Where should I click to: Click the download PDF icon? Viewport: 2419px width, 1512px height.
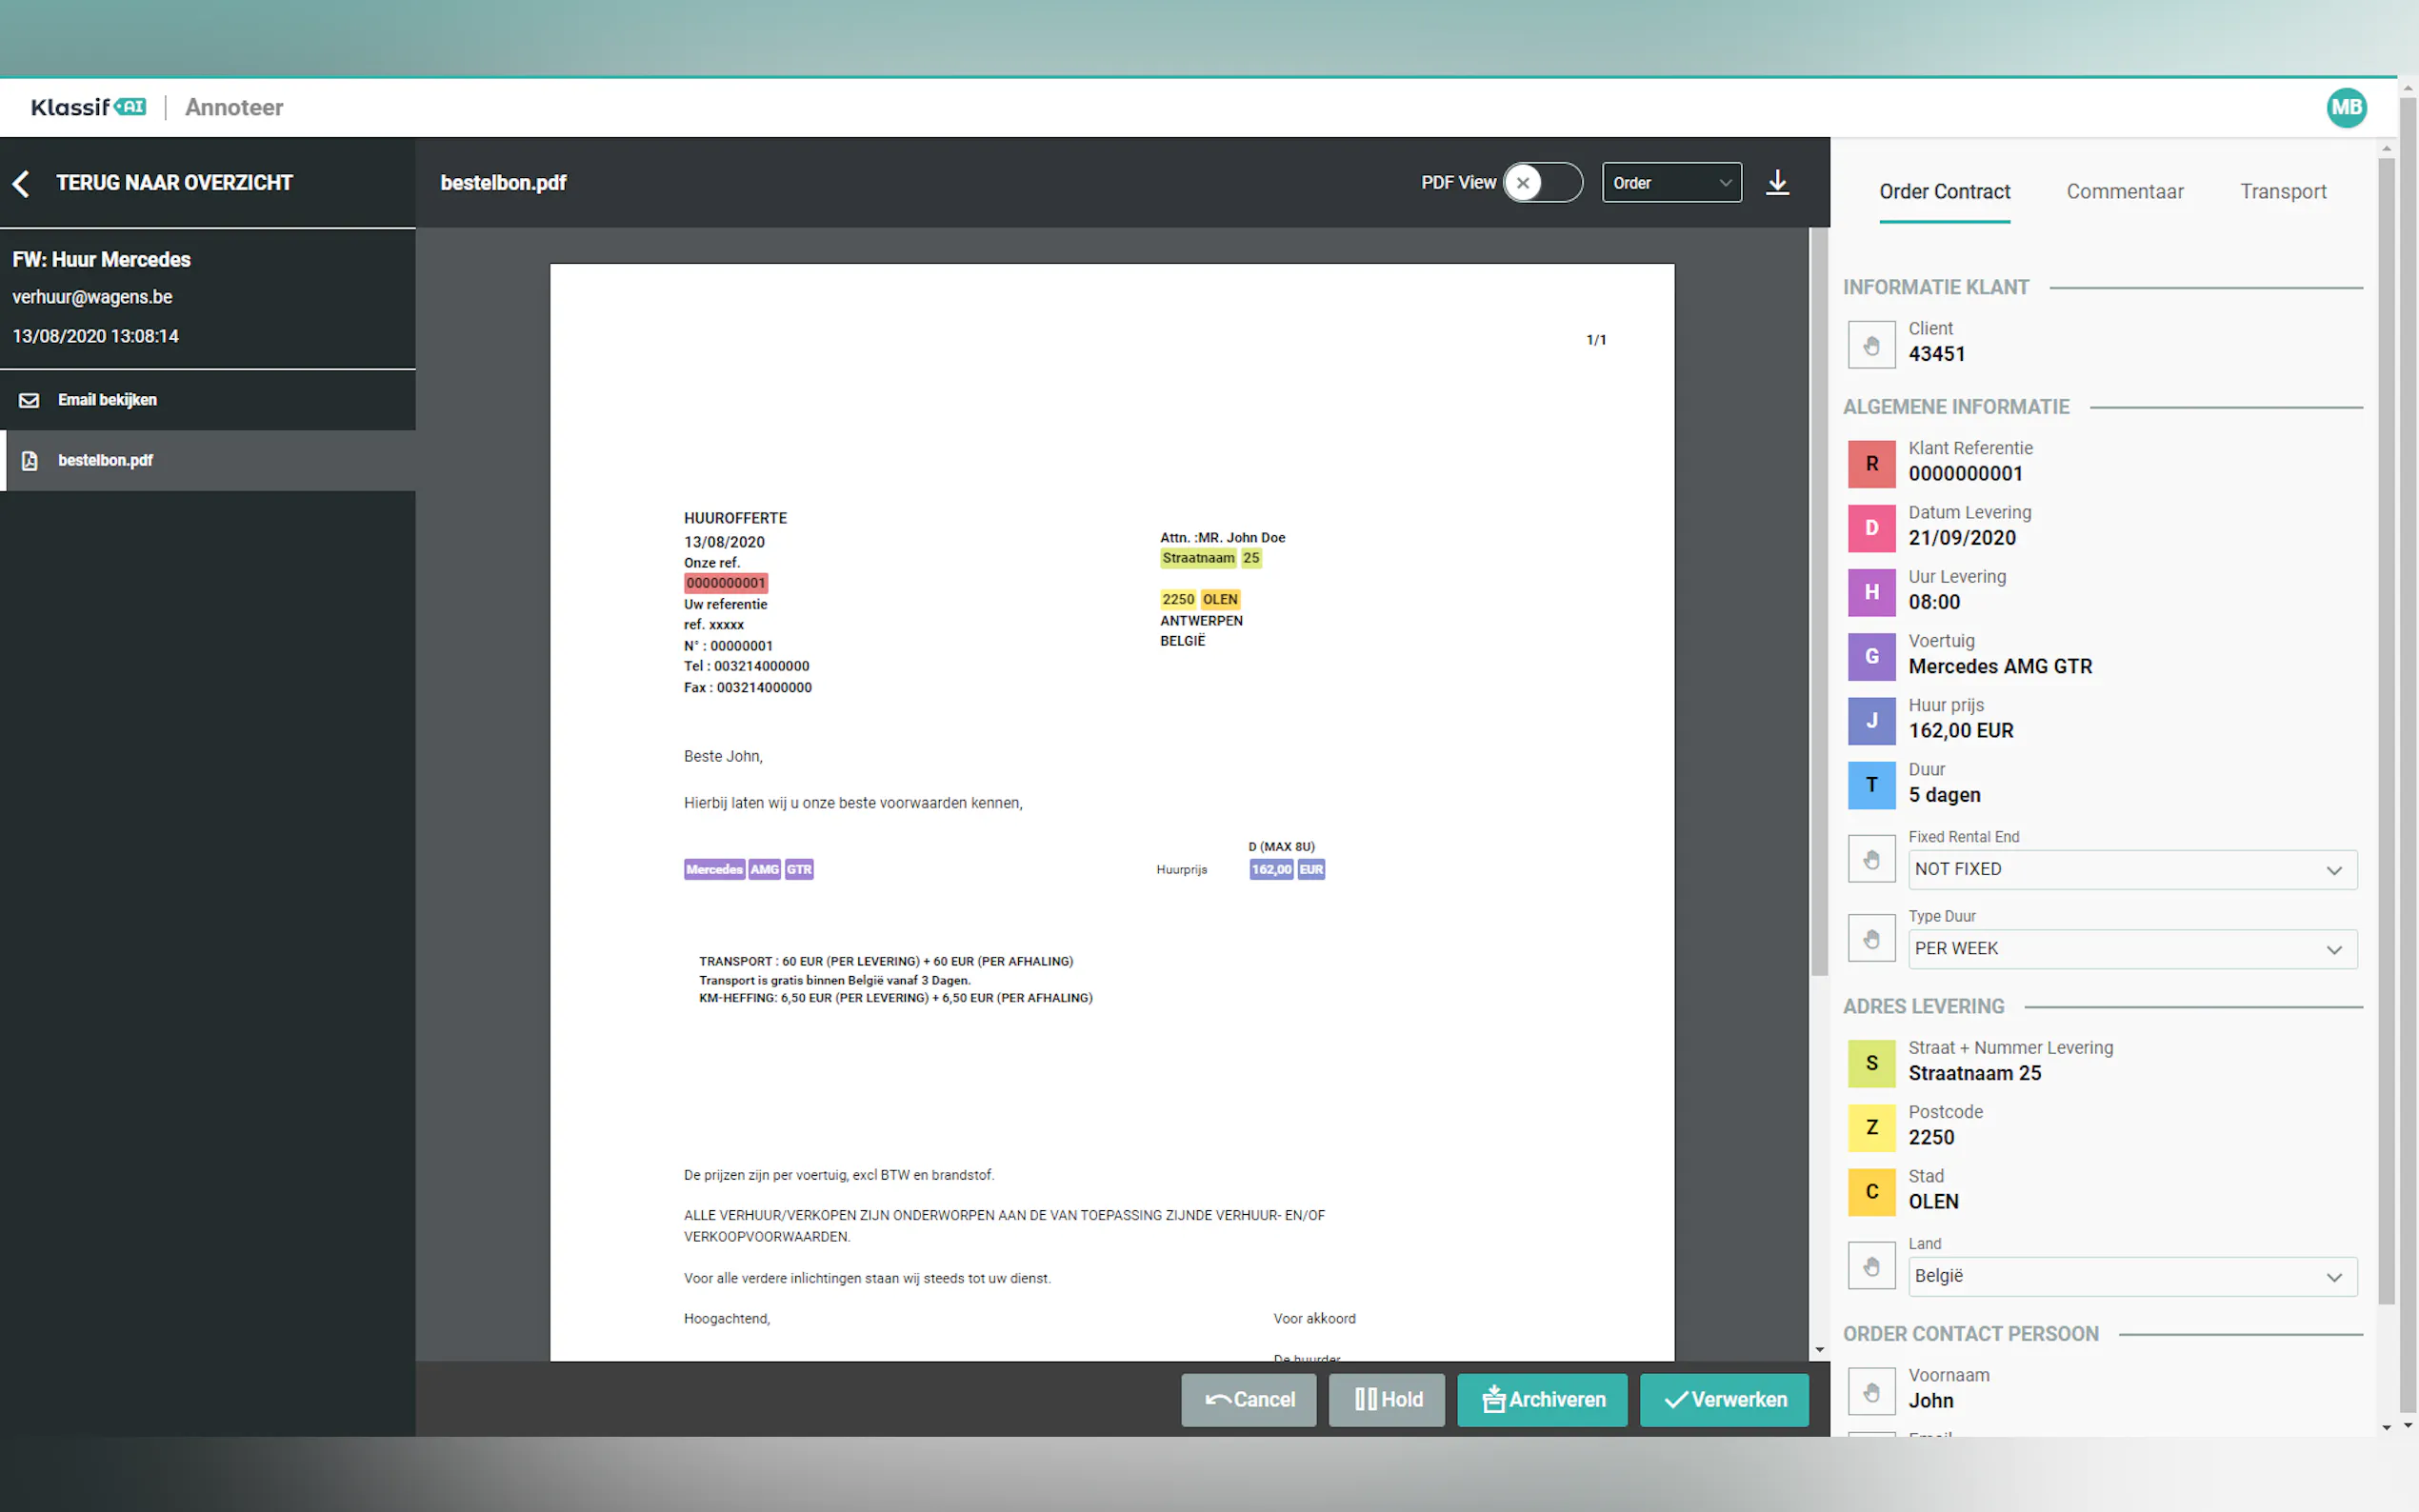(x=1777, y=183)
